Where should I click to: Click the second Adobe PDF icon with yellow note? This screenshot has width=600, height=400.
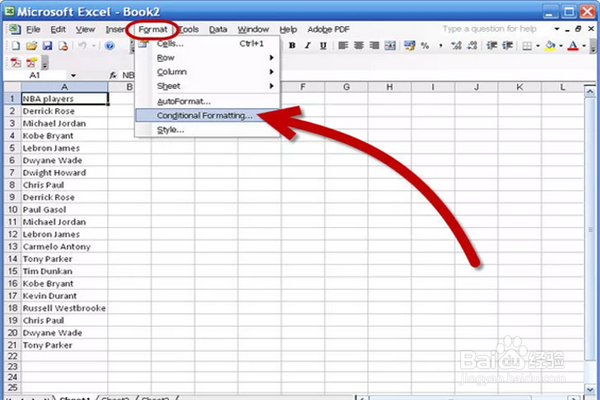tap(31, 62)
